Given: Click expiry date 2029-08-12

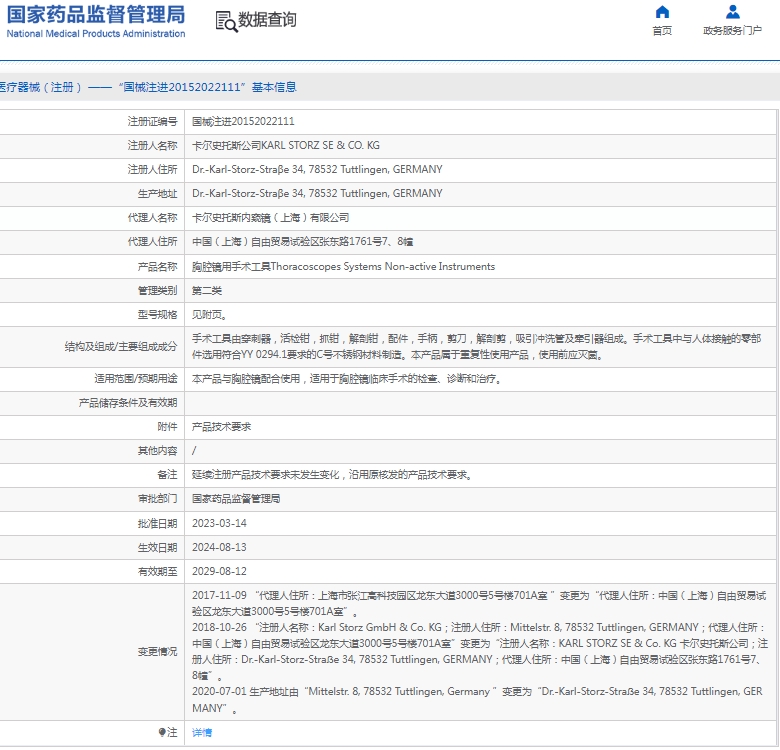Looking at the screenshot, I should click(x=219, y=571).
